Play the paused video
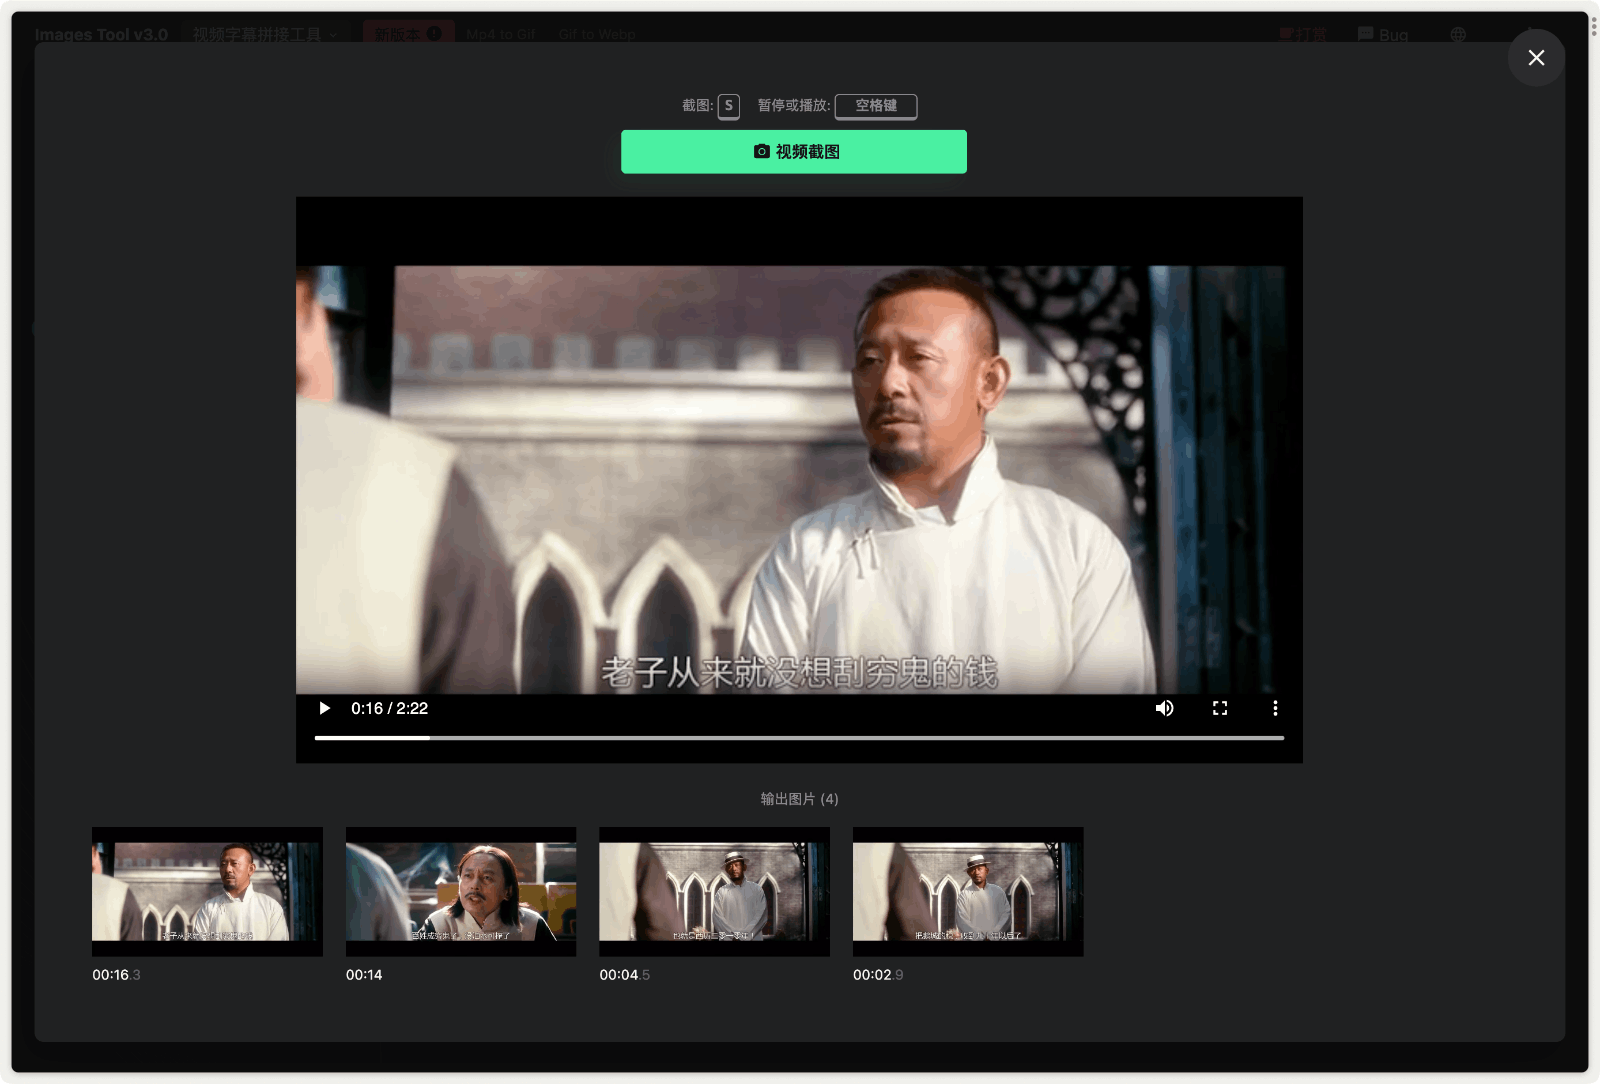 [x=324, y=708]
